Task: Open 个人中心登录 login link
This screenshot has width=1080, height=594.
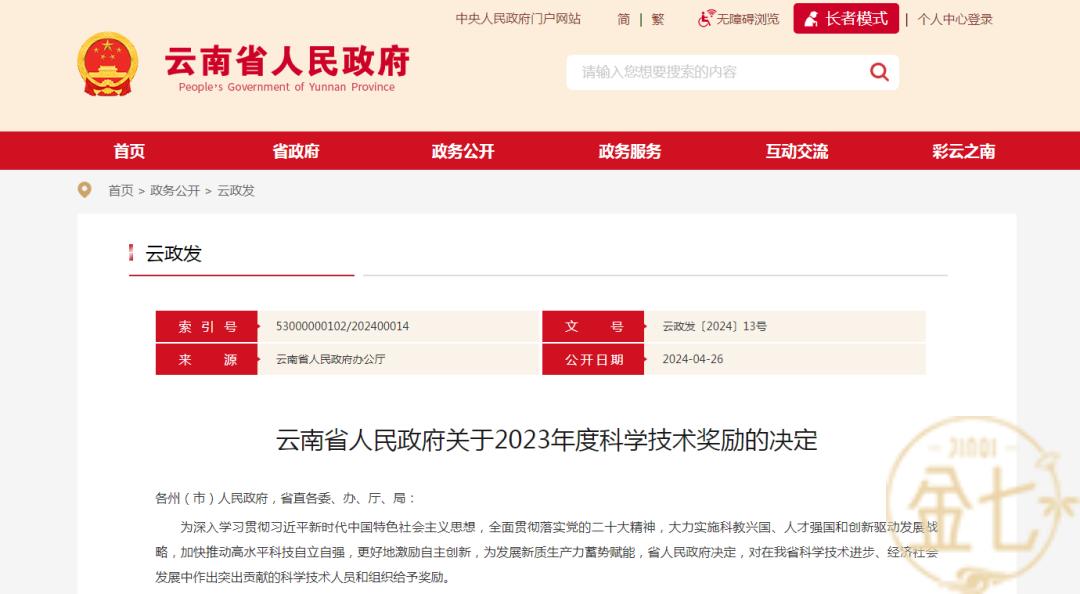Action: coord(955,19)
